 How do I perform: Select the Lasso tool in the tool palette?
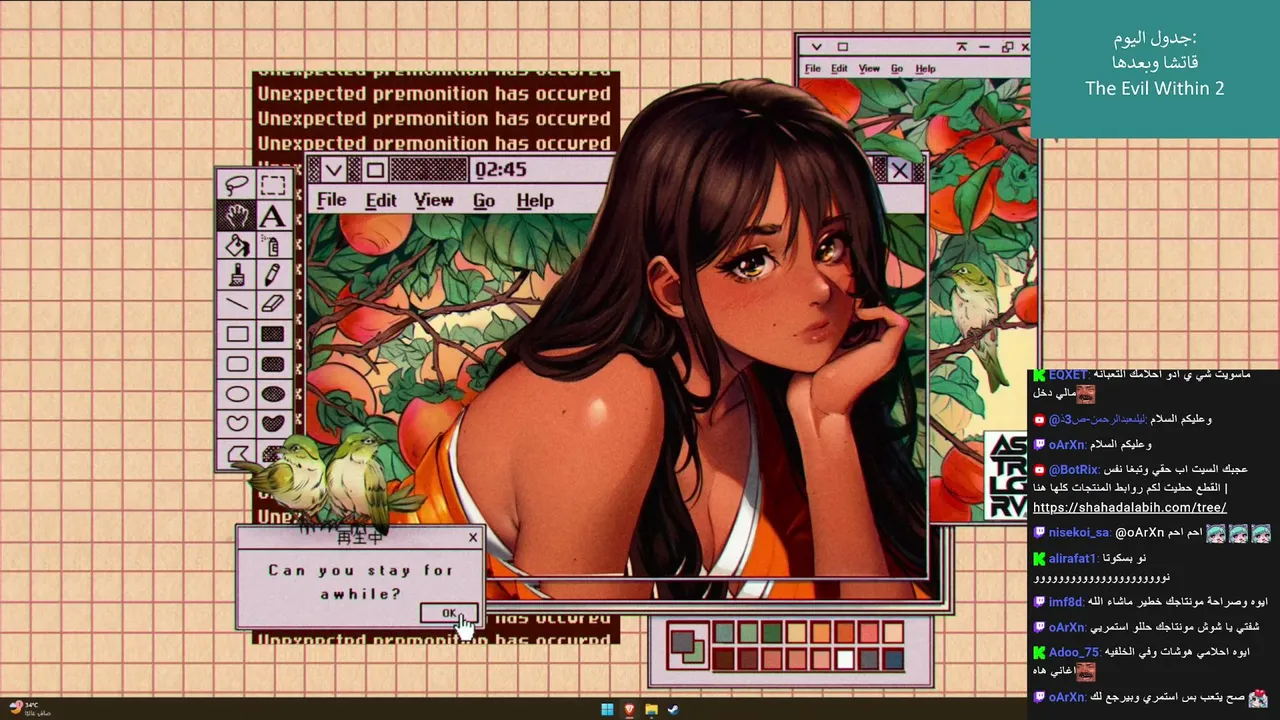[x=237, y=185]
